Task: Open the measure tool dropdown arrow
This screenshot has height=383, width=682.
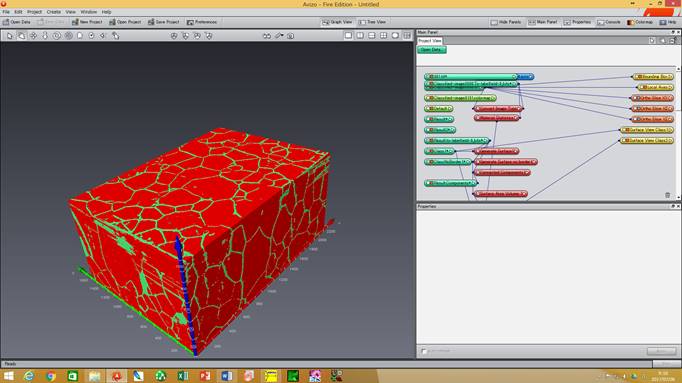Action: pyautogui.click(x=282, y=36)
